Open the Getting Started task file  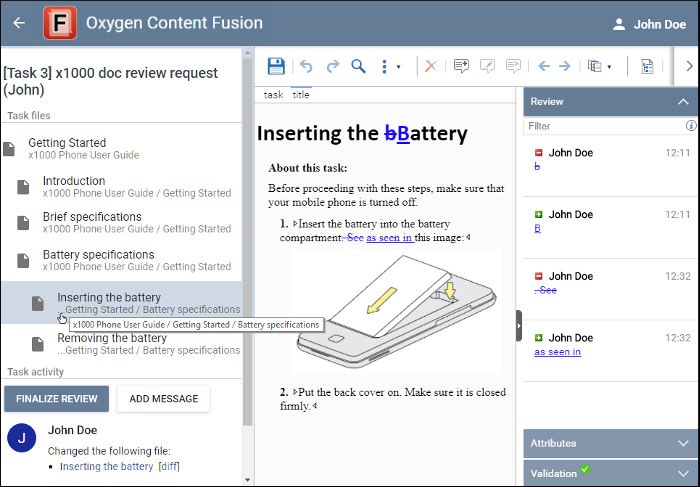coord(121,148)
